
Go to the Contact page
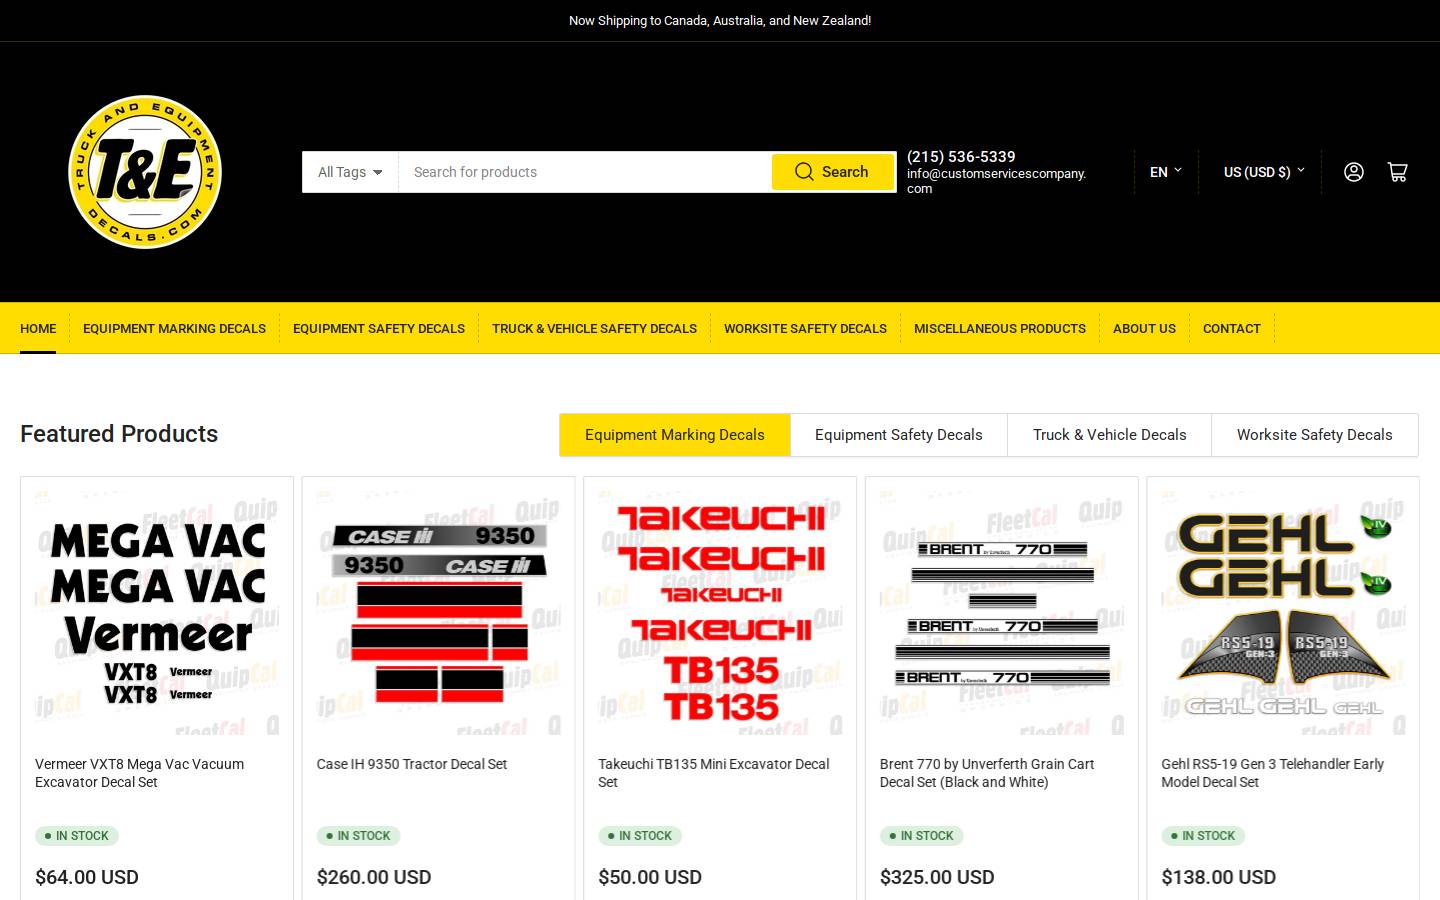click(x=1232, y=328)
